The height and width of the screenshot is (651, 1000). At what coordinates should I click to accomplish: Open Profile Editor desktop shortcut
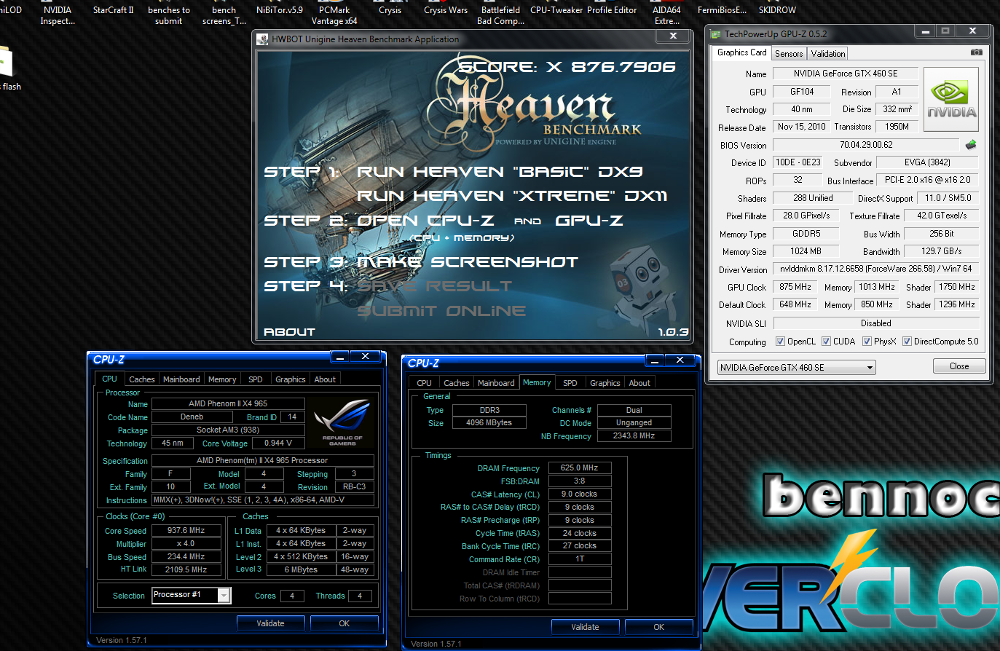(612, 10)
